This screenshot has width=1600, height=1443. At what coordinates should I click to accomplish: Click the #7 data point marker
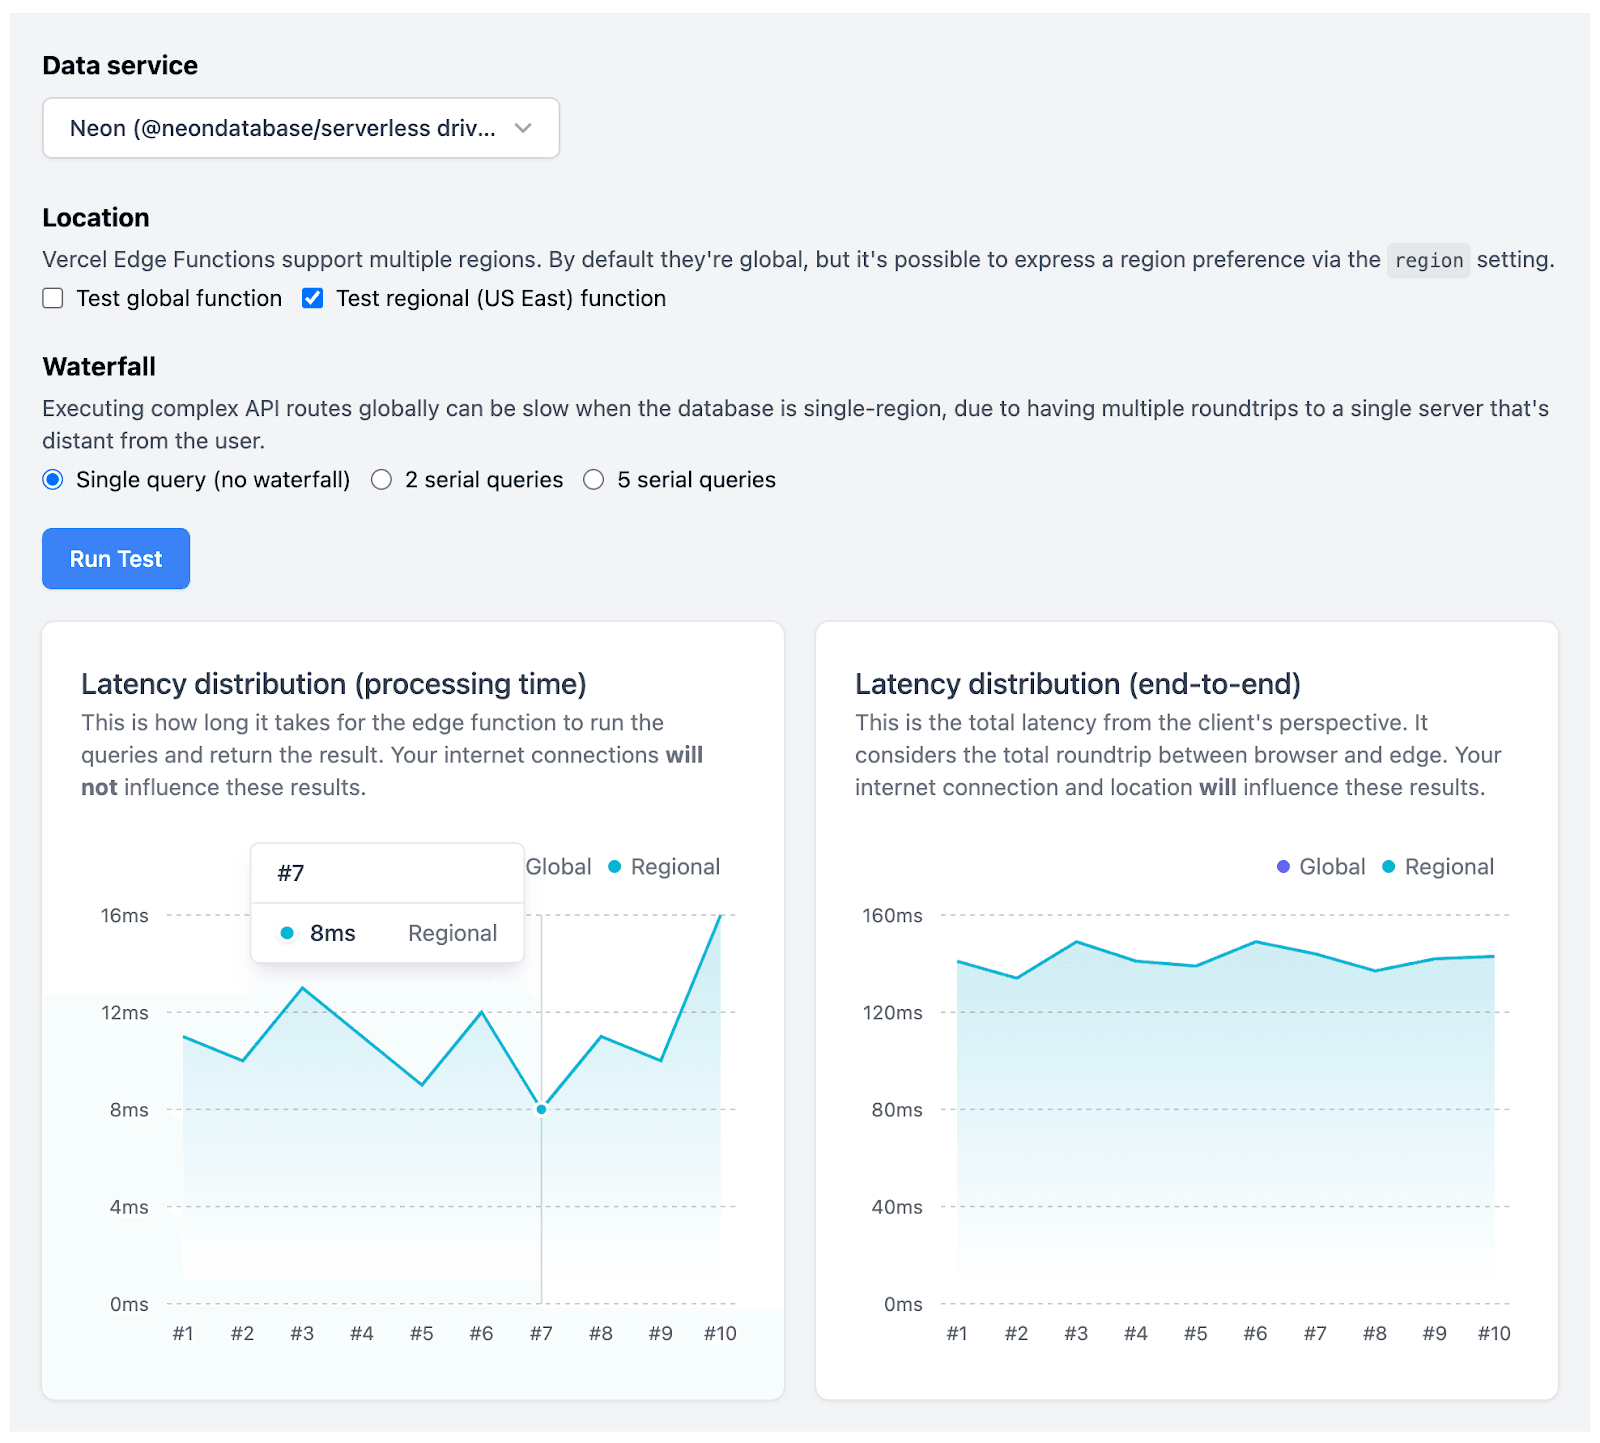click(541, 1109)
